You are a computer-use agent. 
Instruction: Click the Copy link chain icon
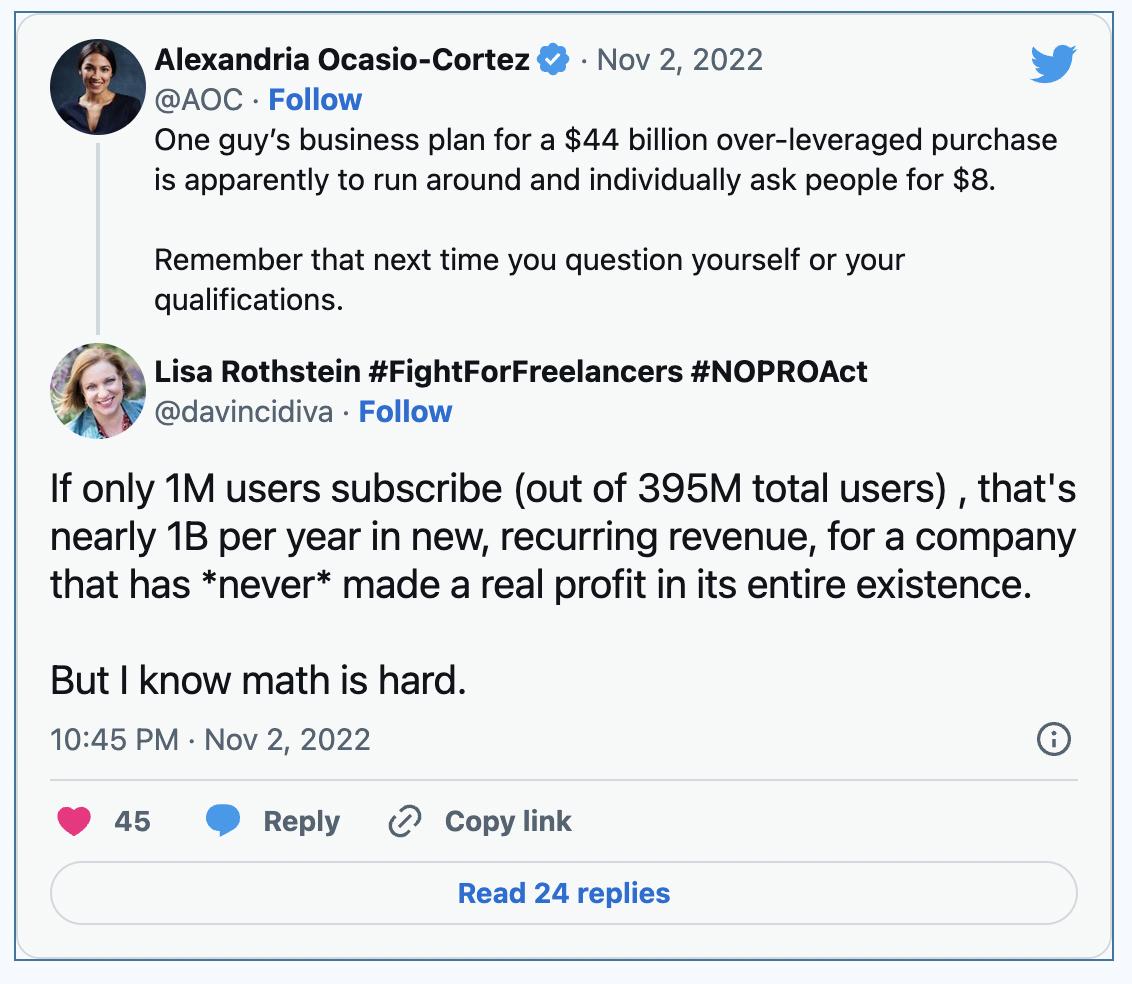point(403,821)
